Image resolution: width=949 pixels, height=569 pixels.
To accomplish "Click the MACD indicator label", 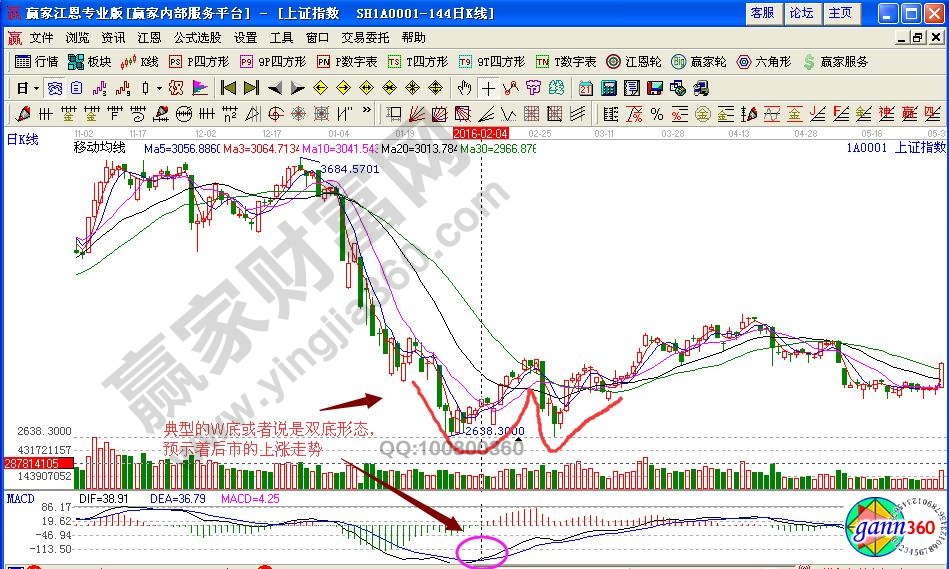I will (x=21, y=499).
